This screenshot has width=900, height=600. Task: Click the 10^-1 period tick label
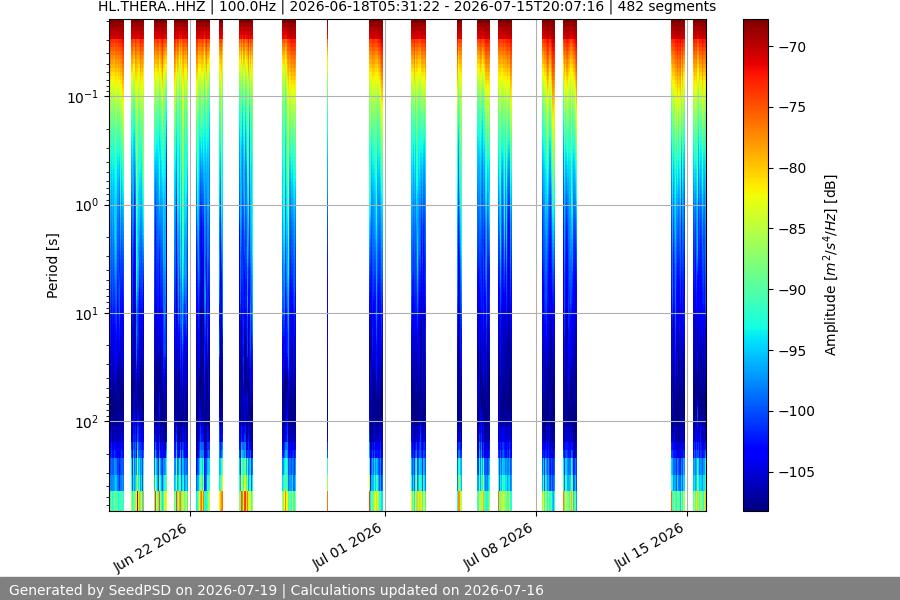82,97
